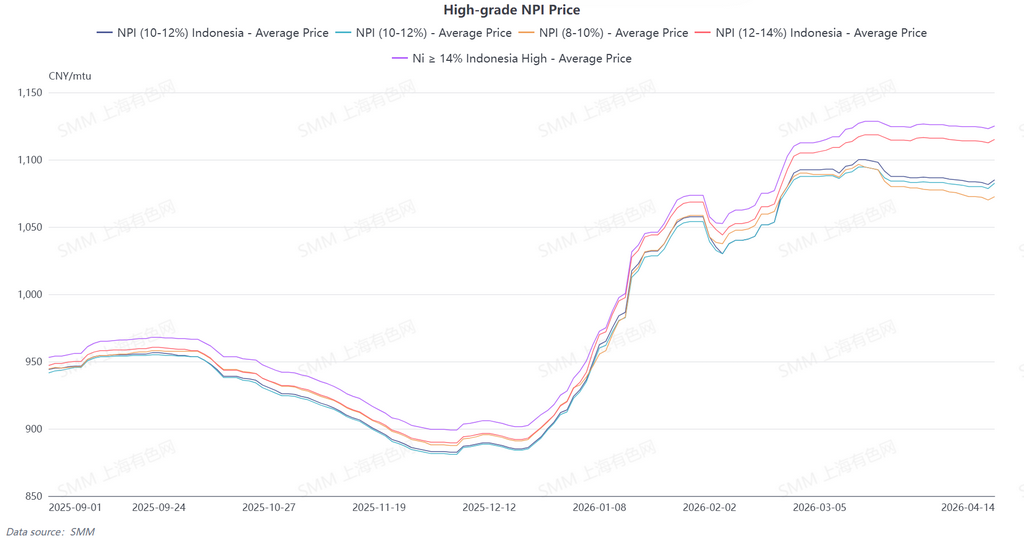Click the Data source: SMM text
1024x543 pixels.
pos(50,532)
